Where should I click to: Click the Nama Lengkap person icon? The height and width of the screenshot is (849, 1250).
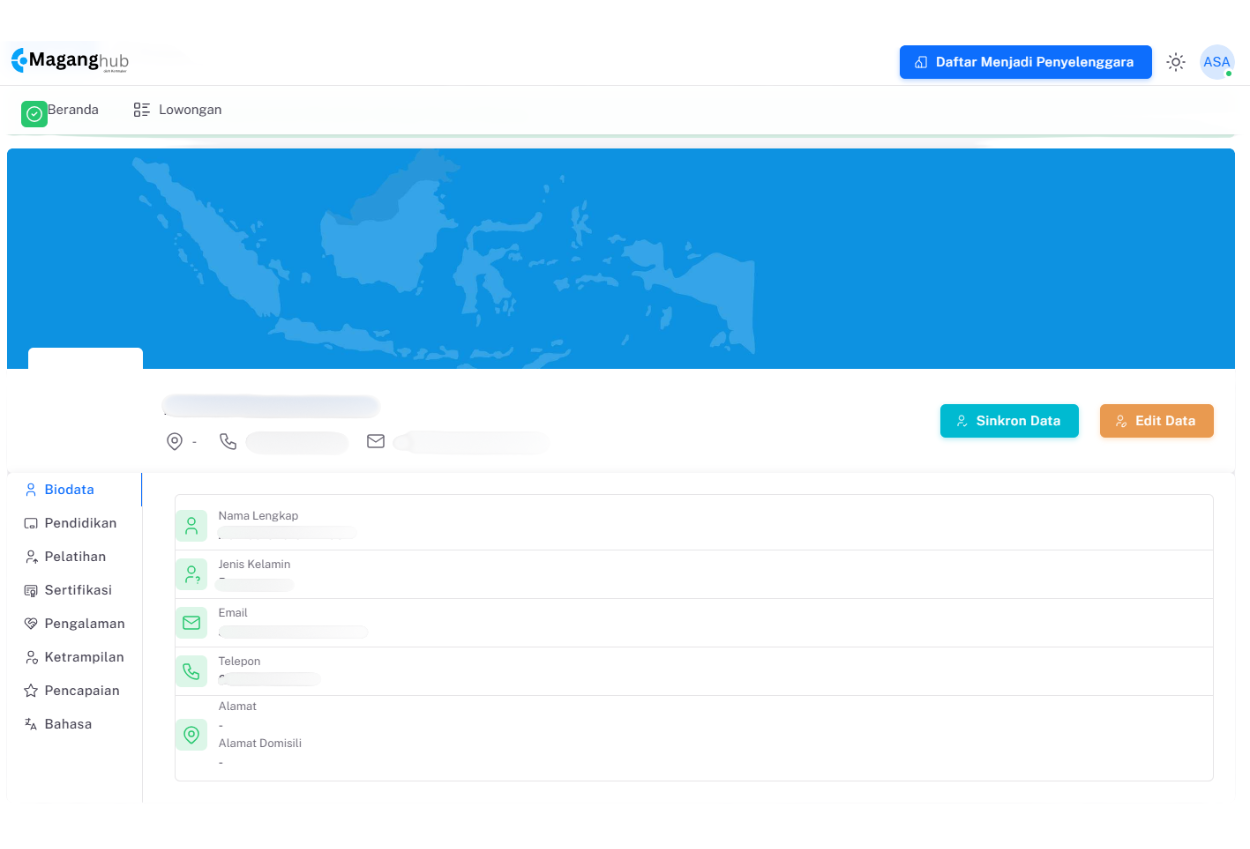pyautogui.click(x=191, y=526)
